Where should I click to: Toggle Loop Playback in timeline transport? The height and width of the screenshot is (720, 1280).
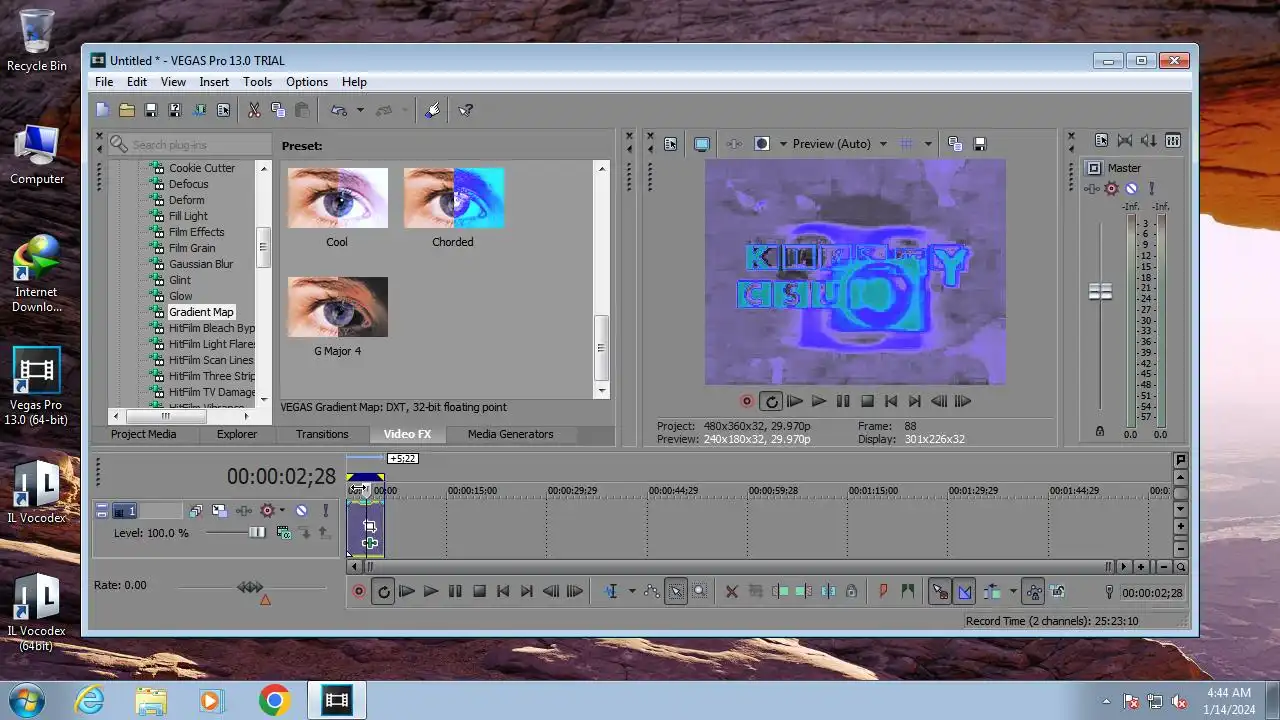[x=383, y=592]
